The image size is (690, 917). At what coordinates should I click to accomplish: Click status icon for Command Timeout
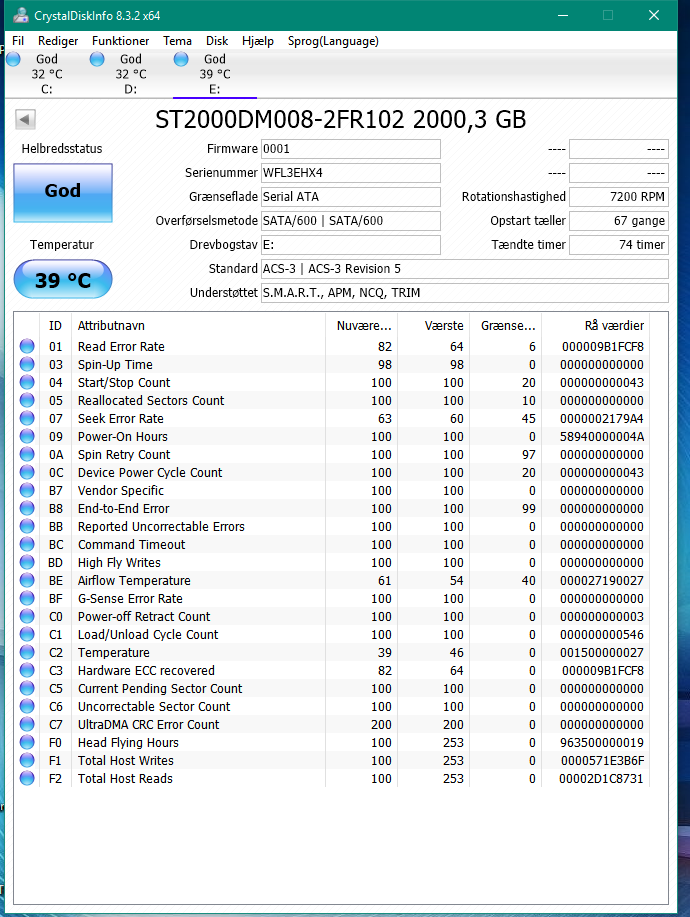[x=27, y=544]
